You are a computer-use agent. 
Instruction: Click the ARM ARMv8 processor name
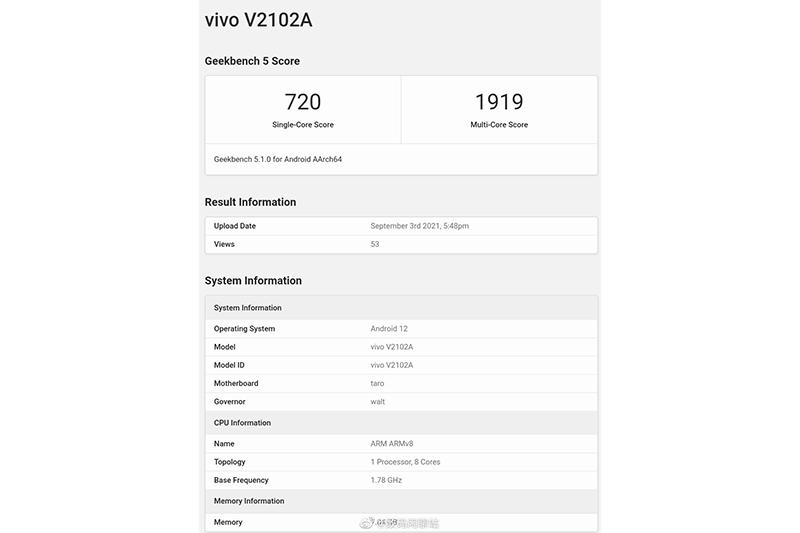[394, 443]
